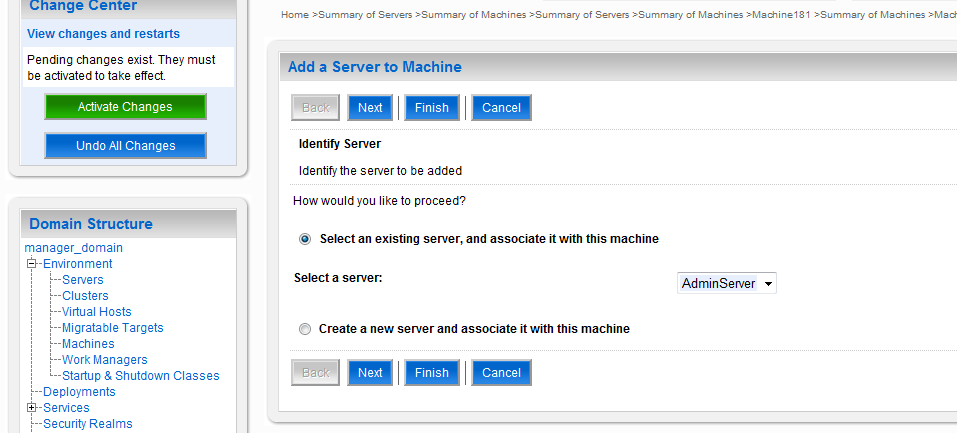The height and width of the screenshot is (433, 957).
Task: Open Security Realms tree item
Action: point(87,423)
